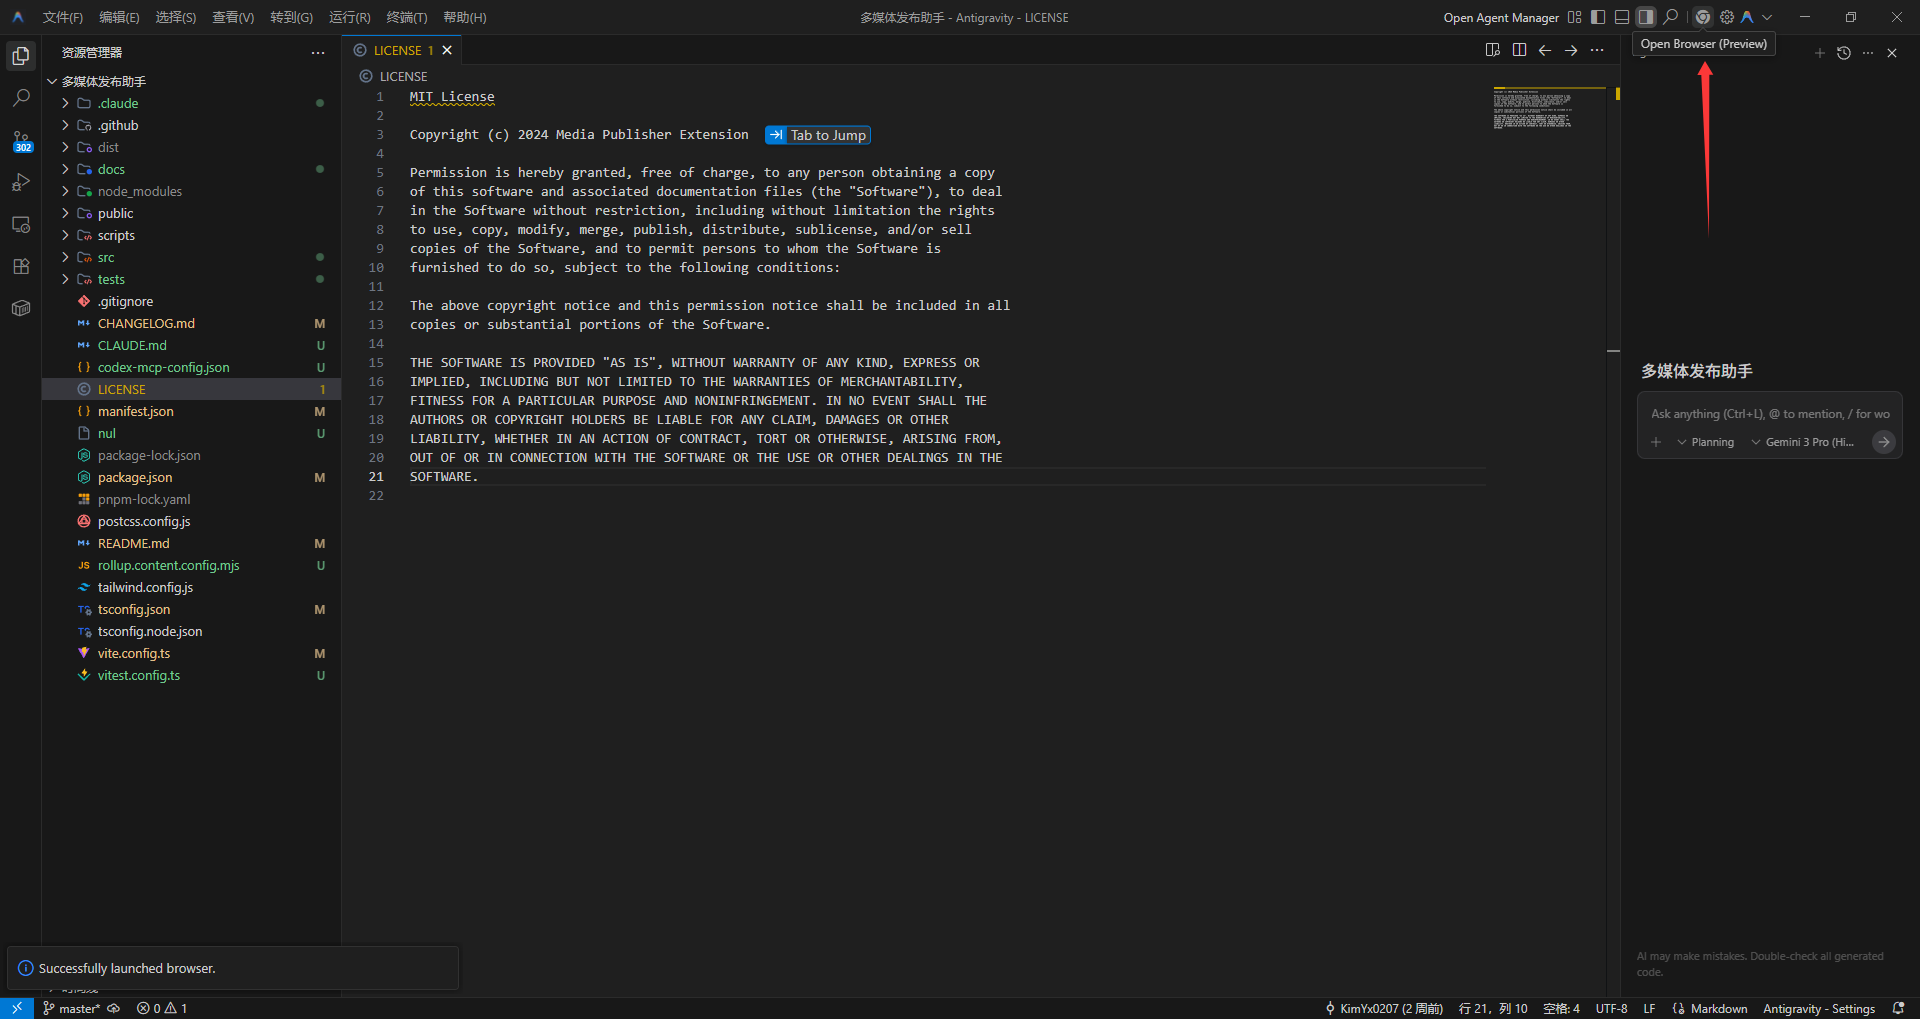Click the notifications bell in status bar
Screen dimensions: 1920x1019
tap(1898, 1008)
